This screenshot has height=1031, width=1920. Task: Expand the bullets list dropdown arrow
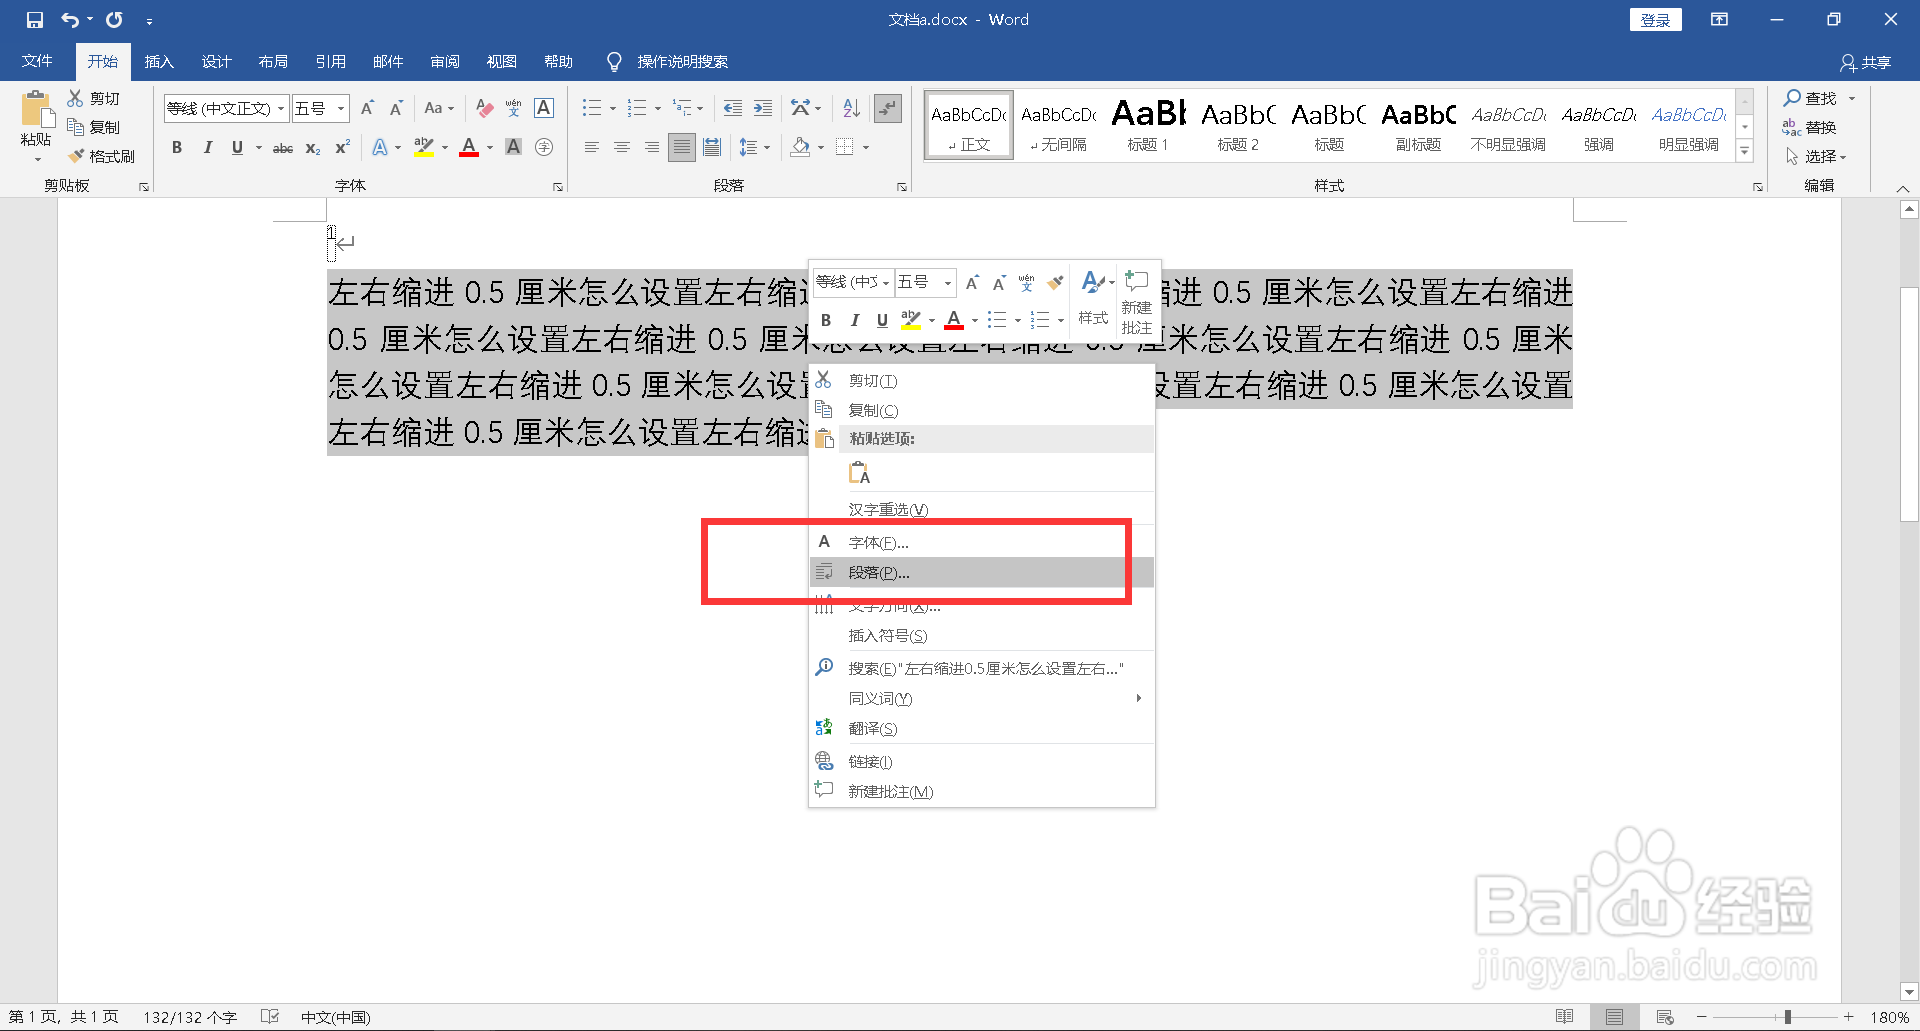613,108
